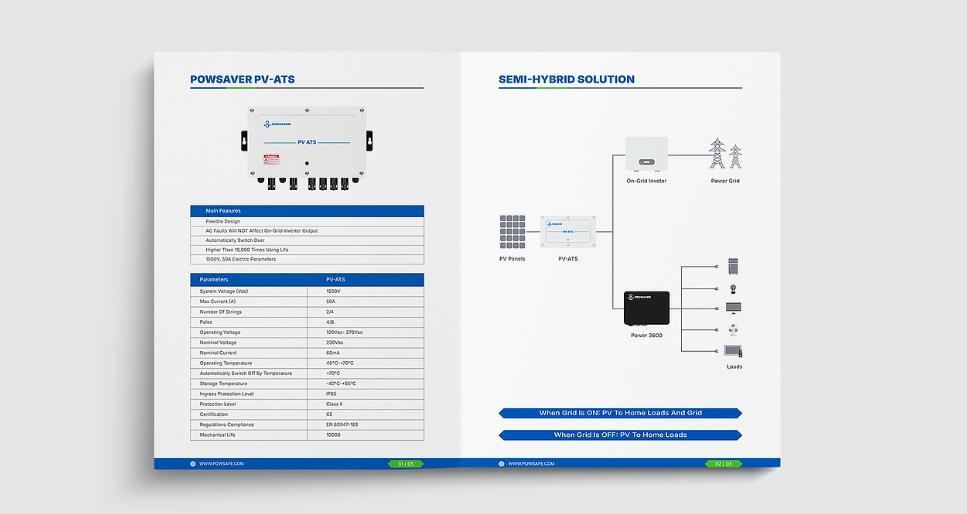Viewport: 967px width, 514px height.
Task: Click the fan load icon
Action: click(x=733, y=329)
